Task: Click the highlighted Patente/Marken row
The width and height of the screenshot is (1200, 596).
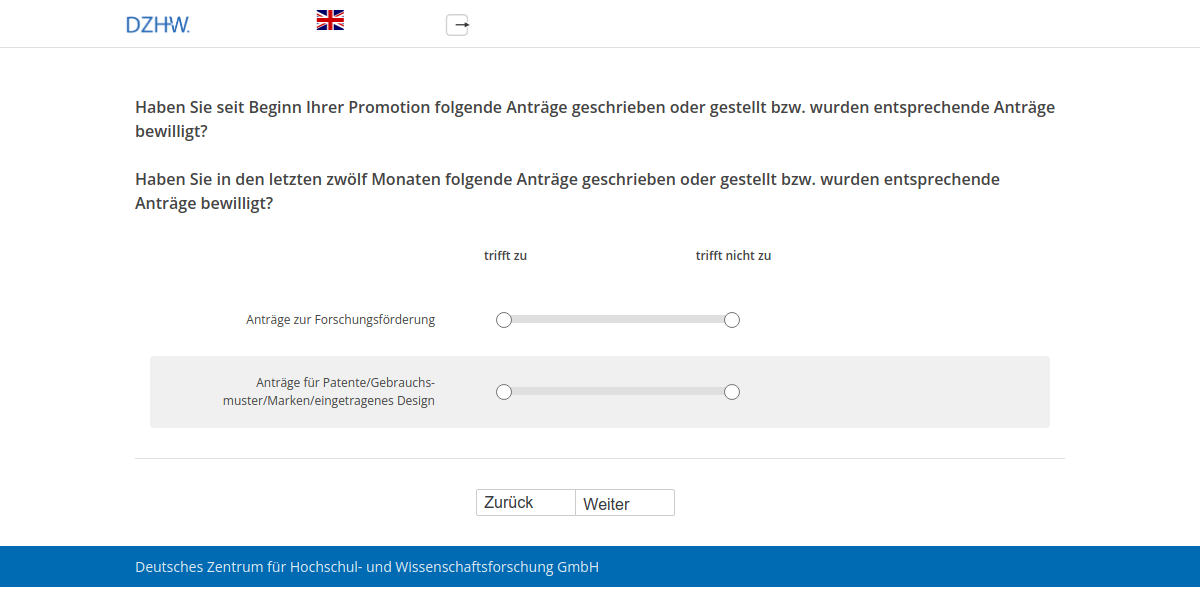Action: 600,392
